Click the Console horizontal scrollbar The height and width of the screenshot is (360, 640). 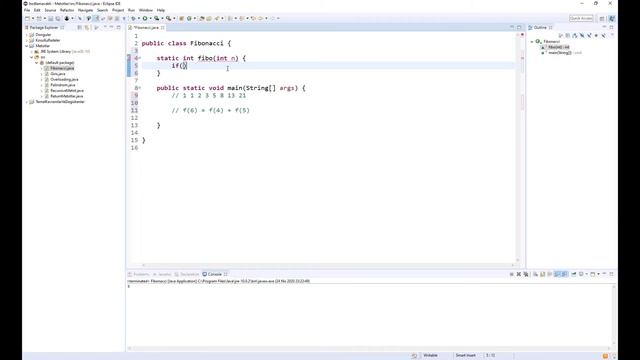pos(369,348)
